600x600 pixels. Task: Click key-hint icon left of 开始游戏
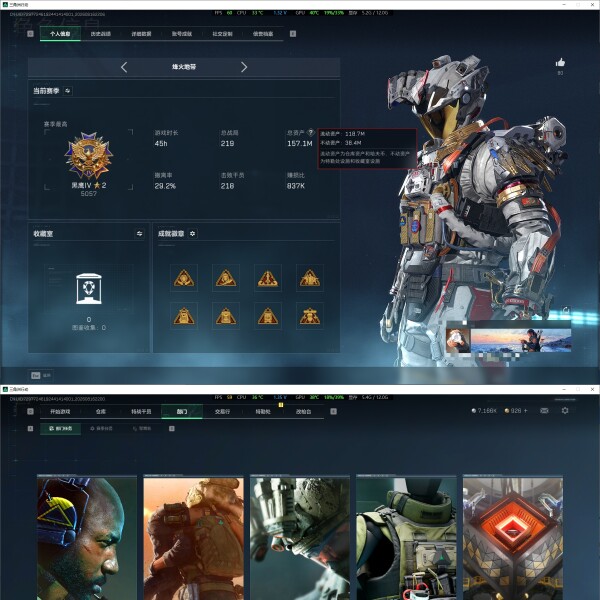30,411
